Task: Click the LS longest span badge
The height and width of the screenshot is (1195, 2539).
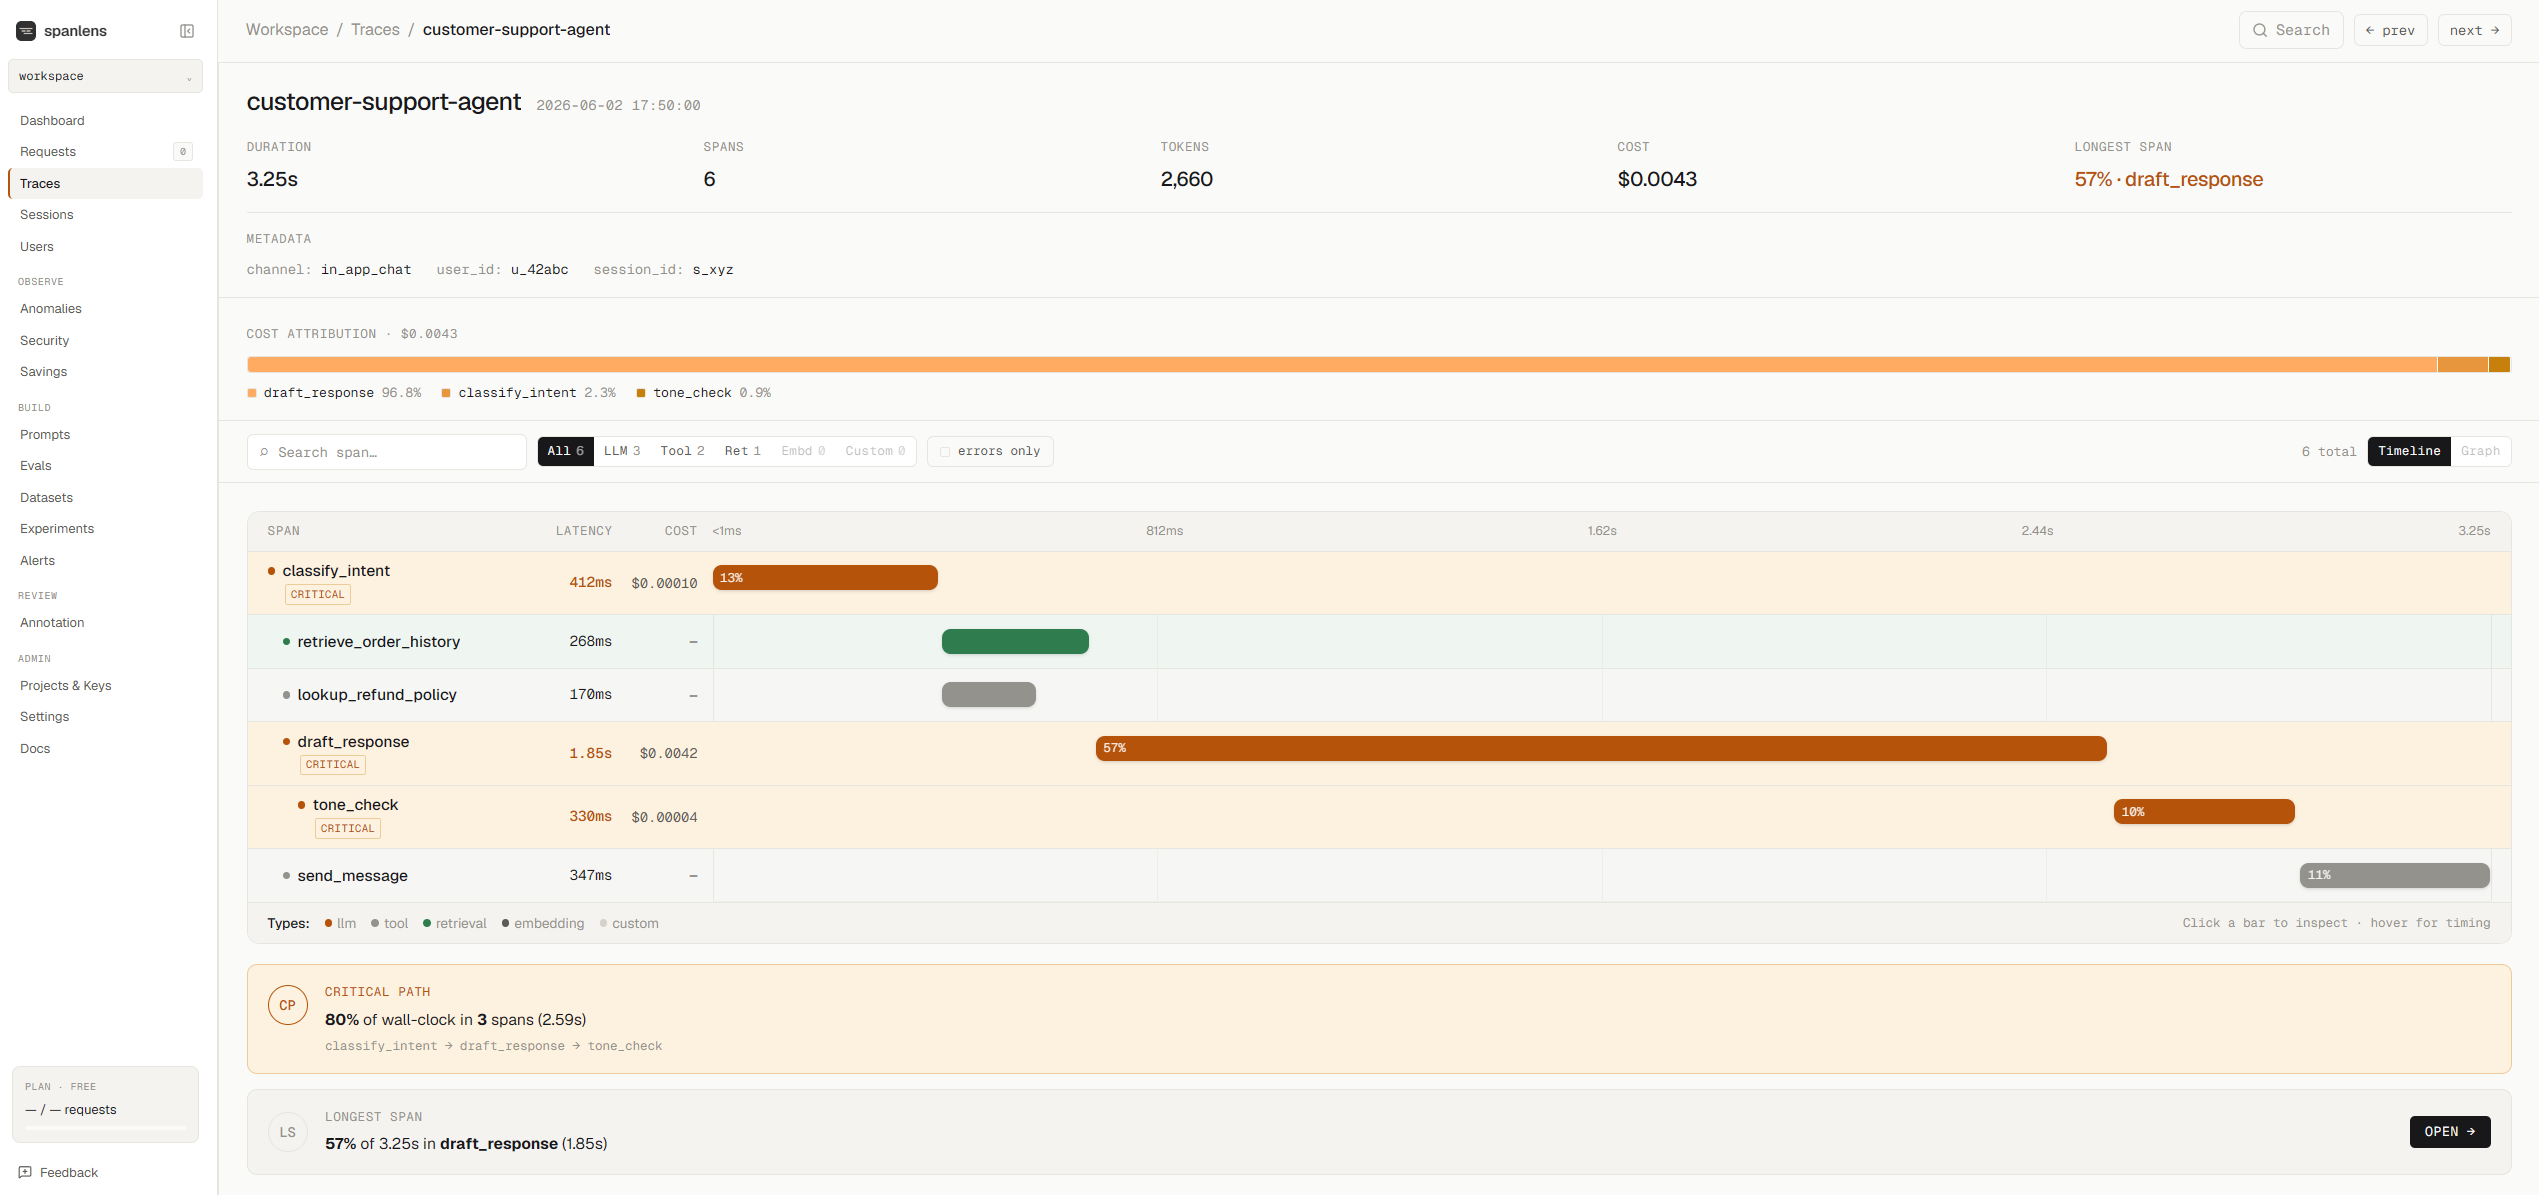Action: coord(288,1132)
